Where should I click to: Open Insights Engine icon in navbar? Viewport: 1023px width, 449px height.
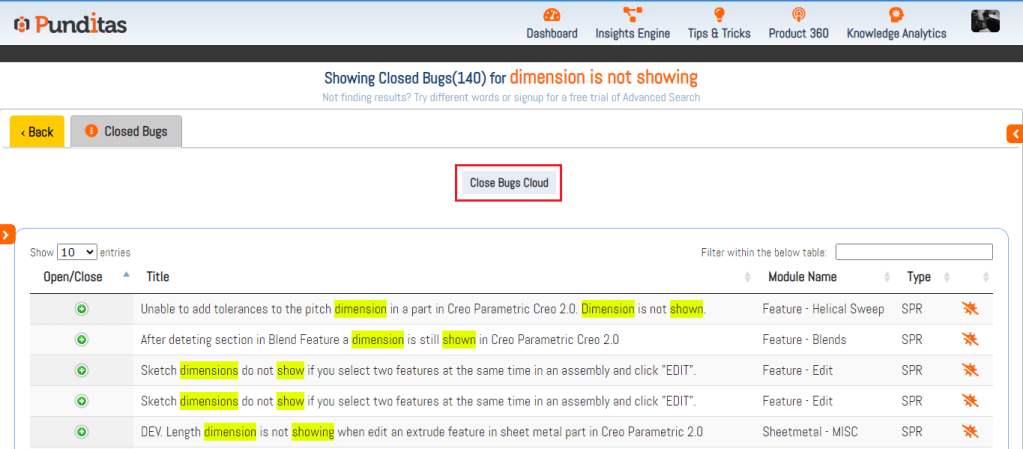(632, 15)
